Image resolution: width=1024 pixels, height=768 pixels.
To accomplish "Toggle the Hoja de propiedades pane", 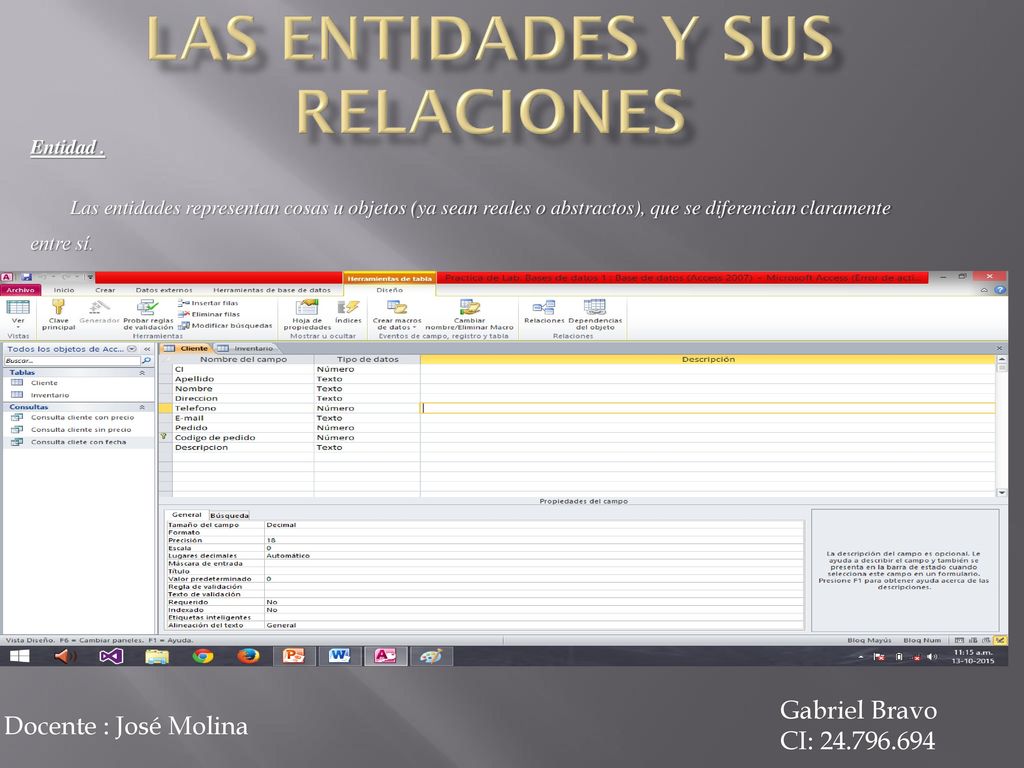I will pos(307,315).
